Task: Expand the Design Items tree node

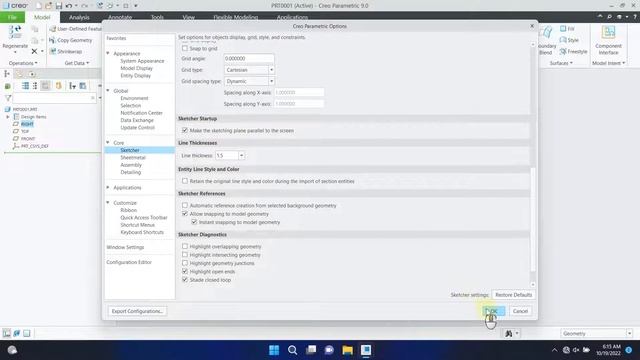Action: 8,117
